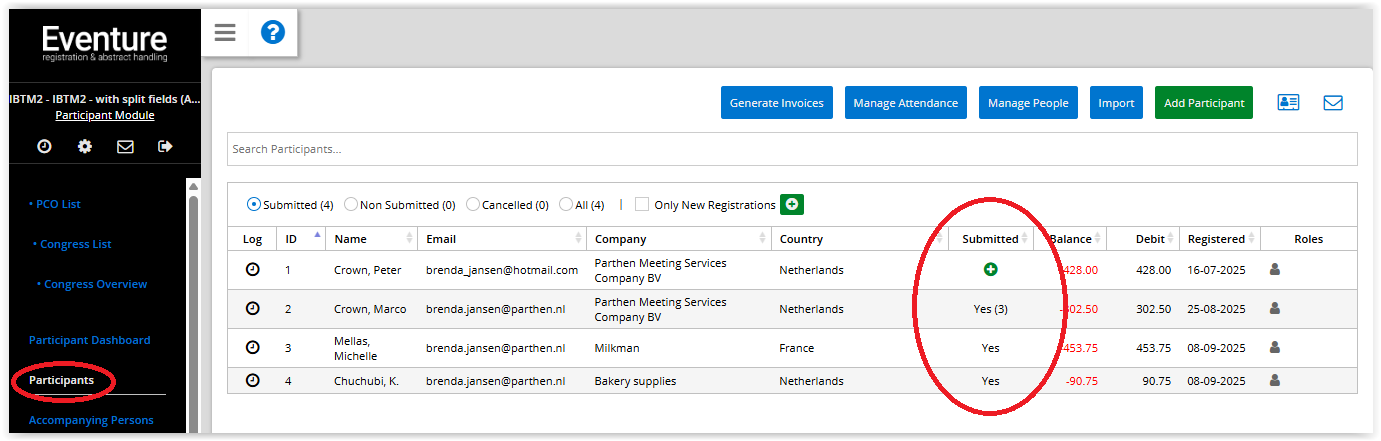
Task: Open log clock icon for Crown, Peter
Action: [253, 269]
